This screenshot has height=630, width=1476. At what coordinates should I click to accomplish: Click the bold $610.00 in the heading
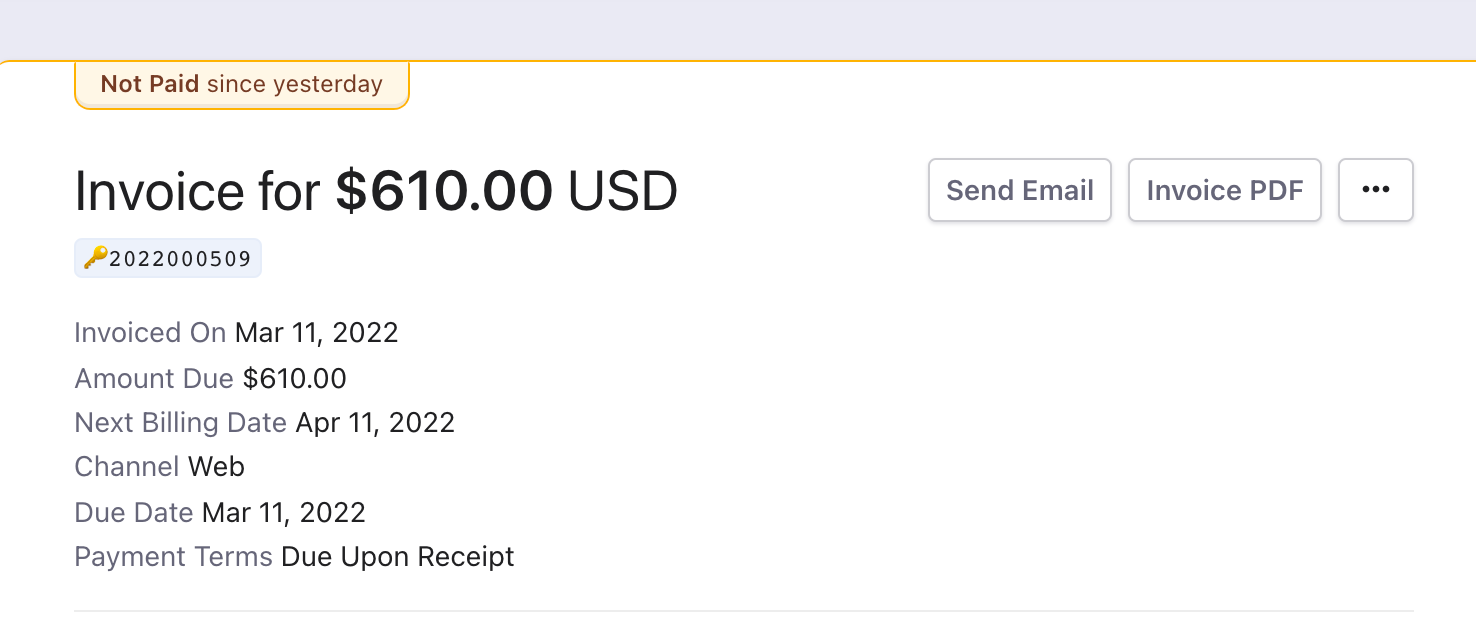443,191
